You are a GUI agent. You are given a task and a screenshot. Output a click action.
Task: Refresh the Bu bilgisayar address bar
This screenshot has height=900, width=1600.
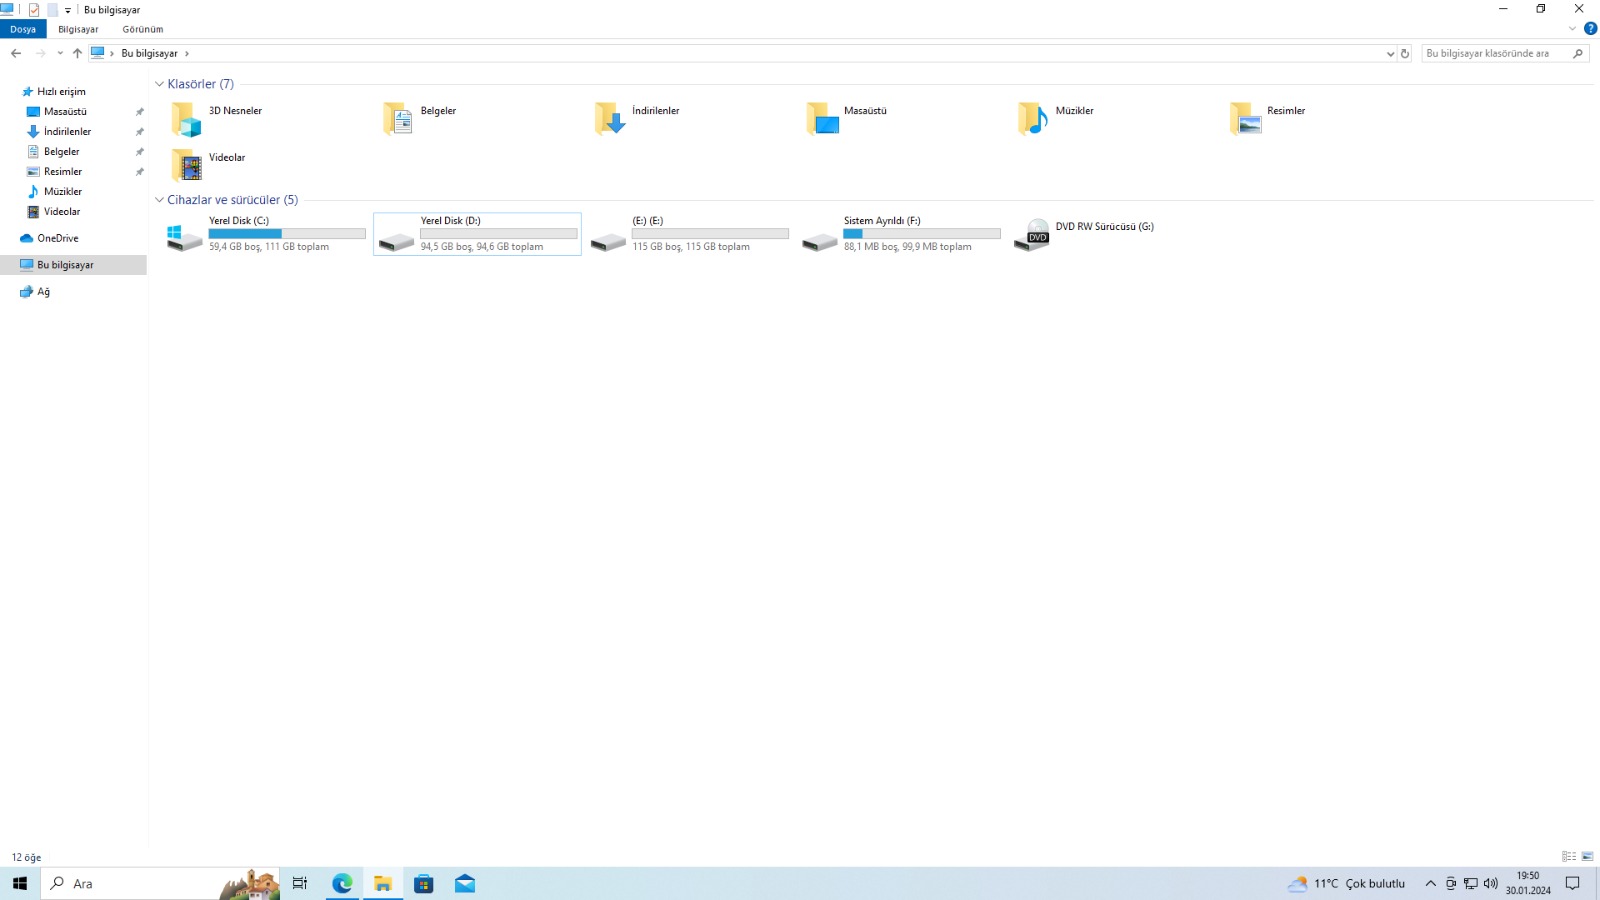1405,54
